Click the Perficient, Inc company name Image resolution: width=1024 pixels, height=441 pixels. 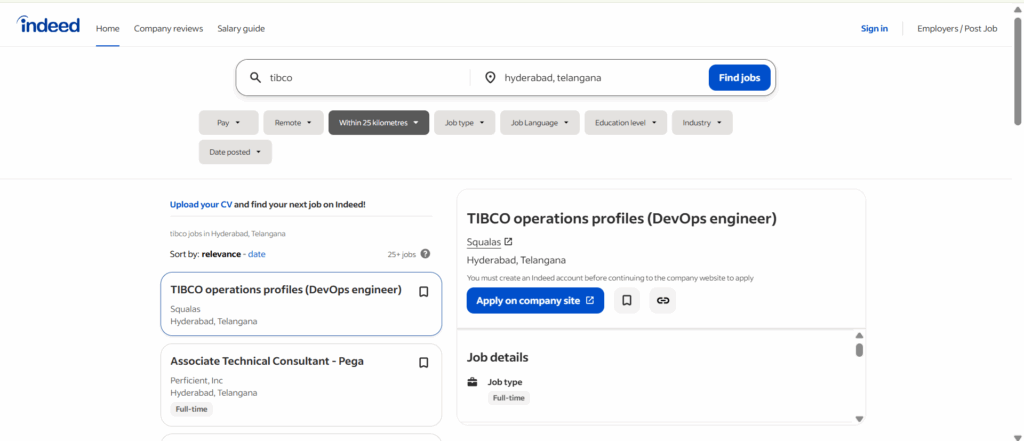(x=197, y=380)
